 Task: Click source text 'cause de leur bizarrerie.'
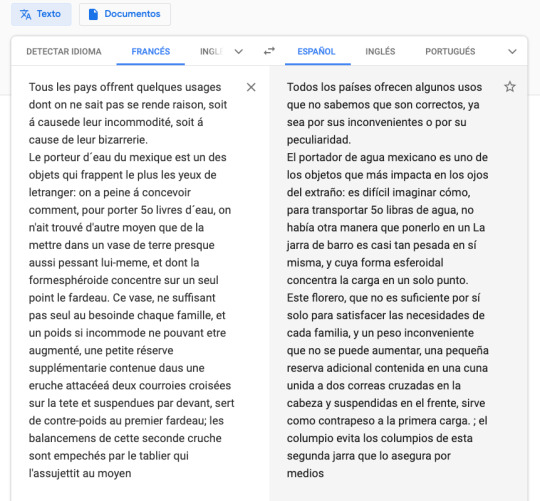coord(88,140)
